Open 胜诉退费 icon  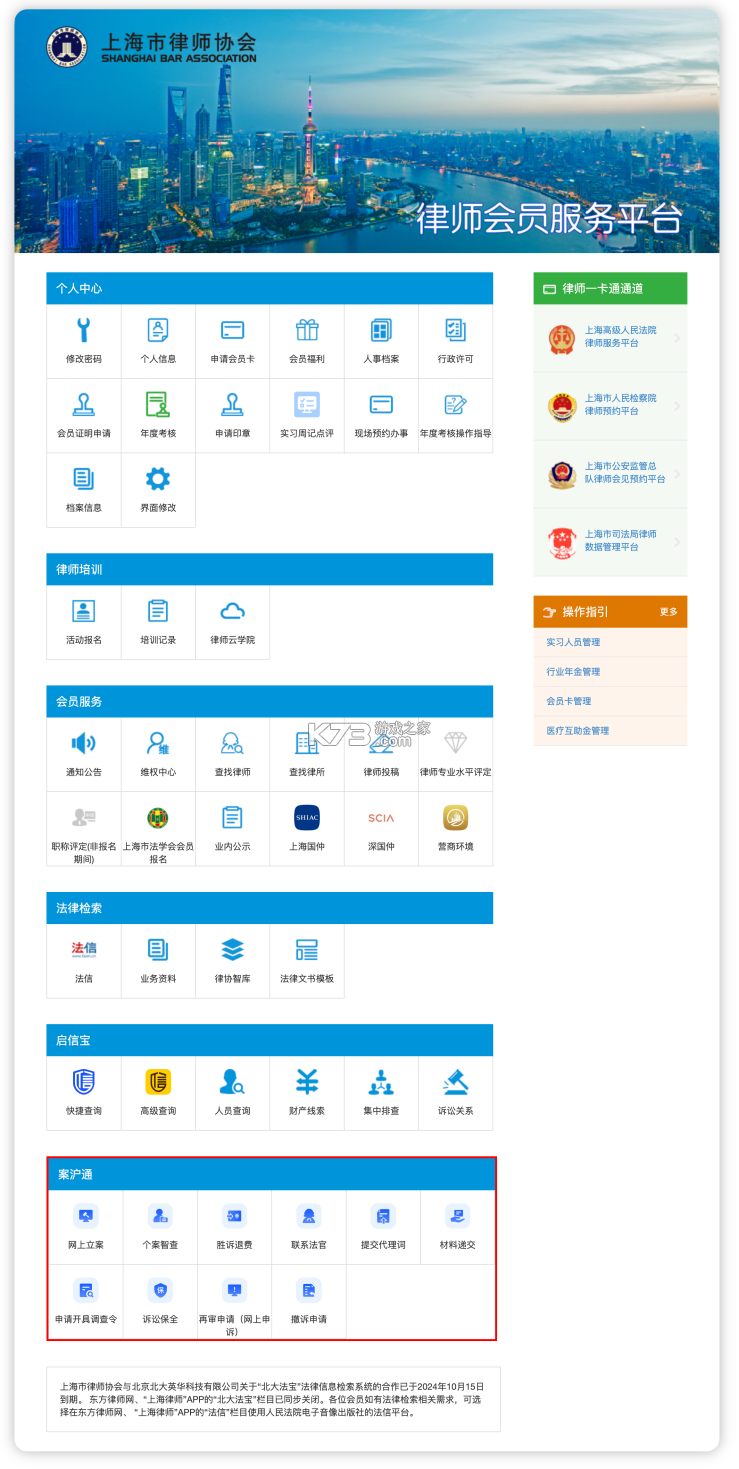click(x=234, y=1216)
